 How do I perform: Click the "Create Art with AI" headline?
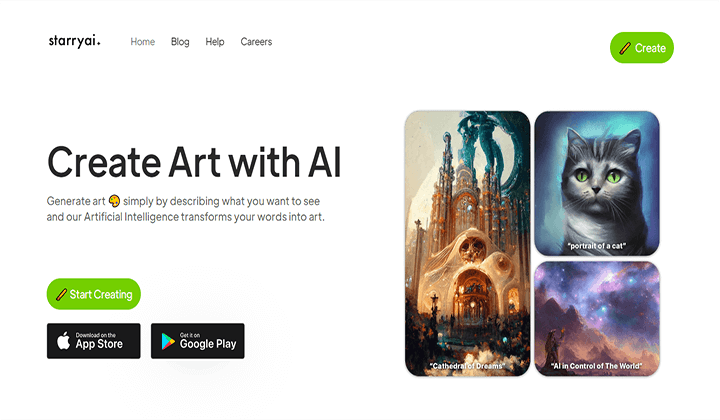tap(194, 162)
